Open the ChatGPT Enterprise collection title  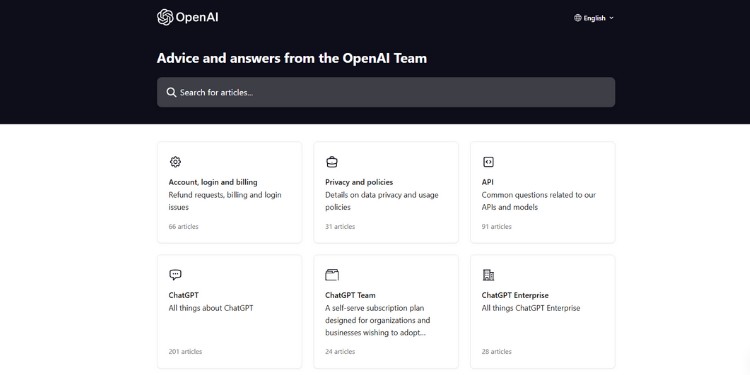[515, 295]
